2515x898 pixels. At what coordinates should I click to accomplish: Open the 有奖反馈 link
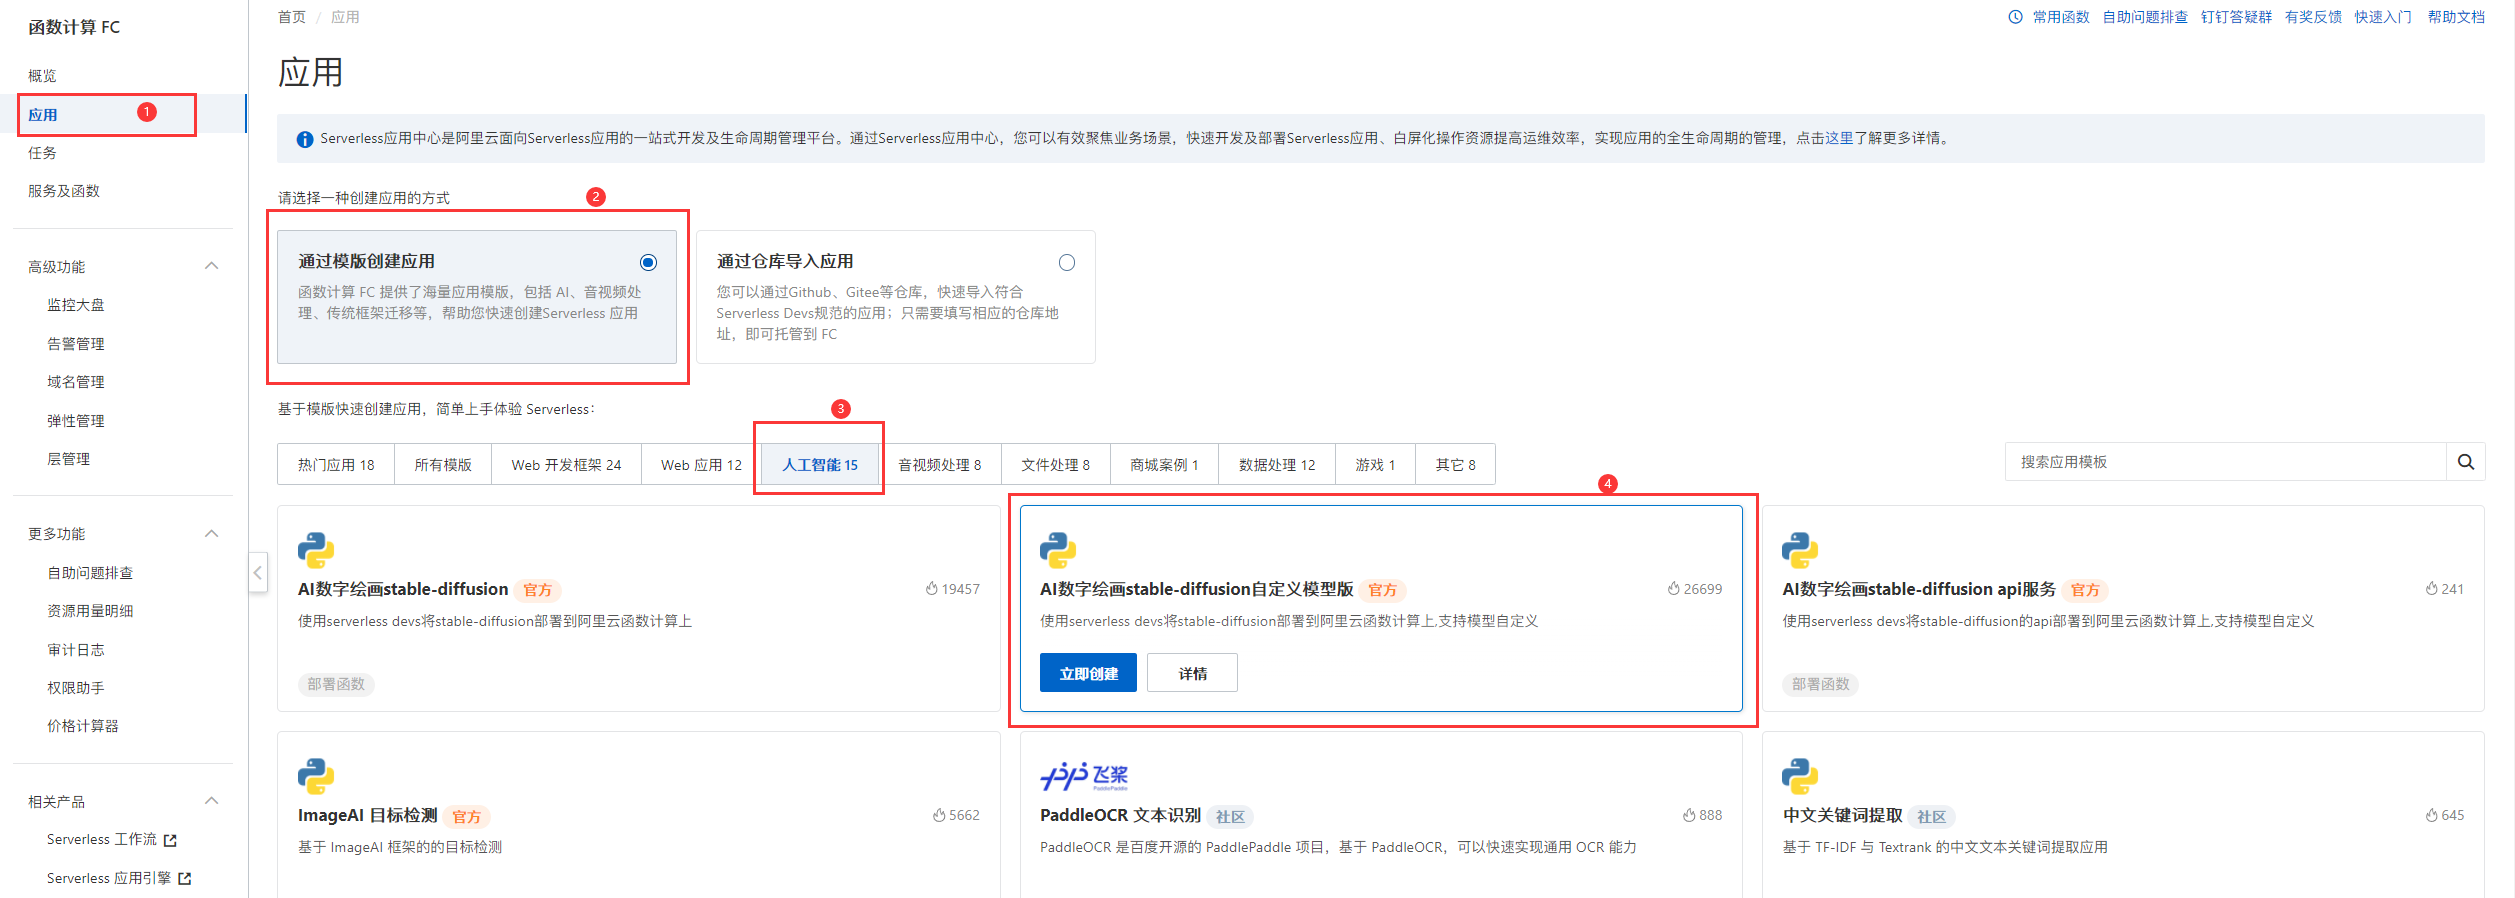pyautogui.click(x=2313, y=17)
